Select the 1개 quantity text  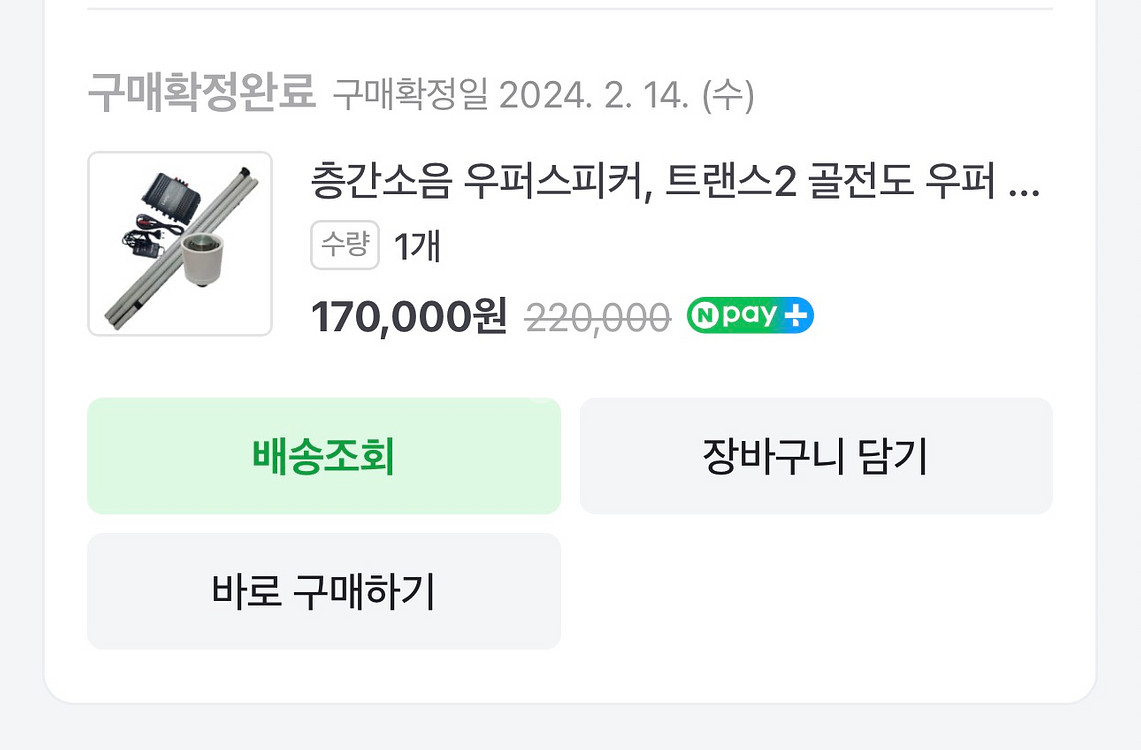pos(418,246)
